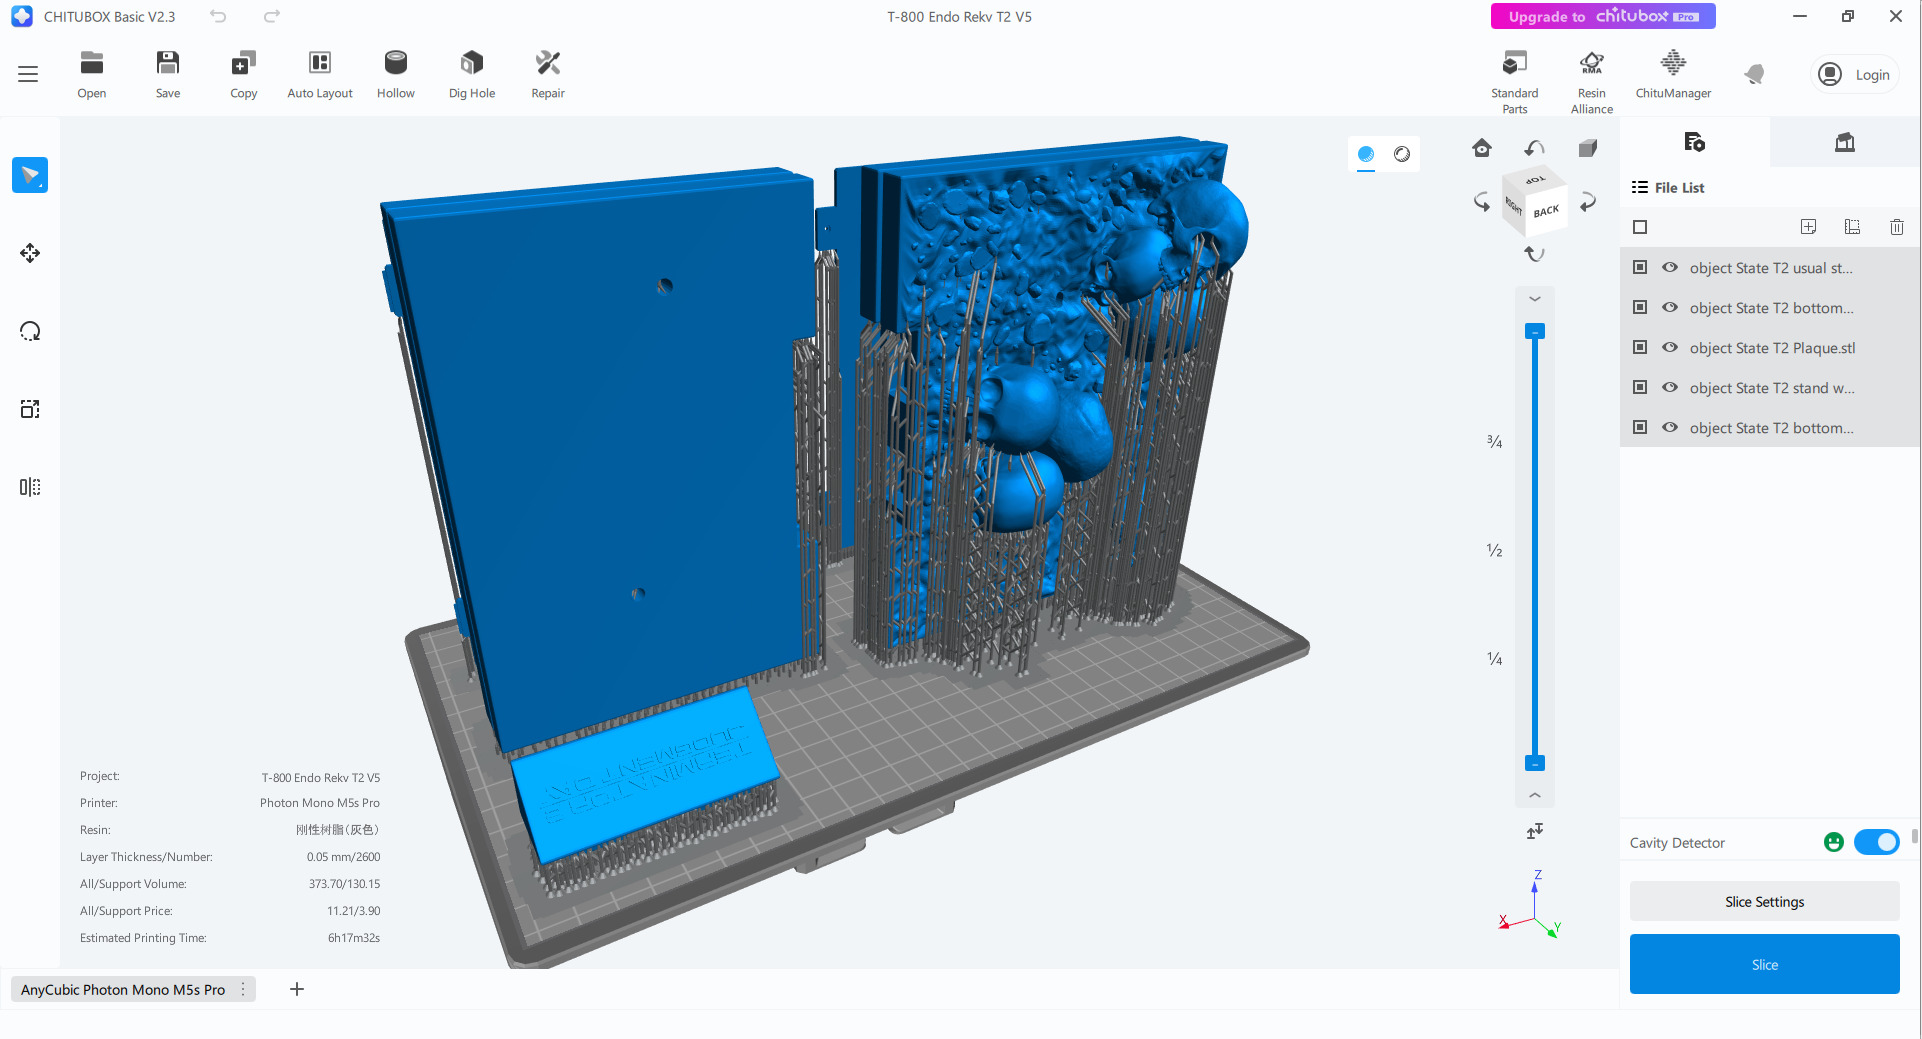1922x1039 pixels.
Task: Click layer slider track near the ½ mark
Action: pos(1535,550)
